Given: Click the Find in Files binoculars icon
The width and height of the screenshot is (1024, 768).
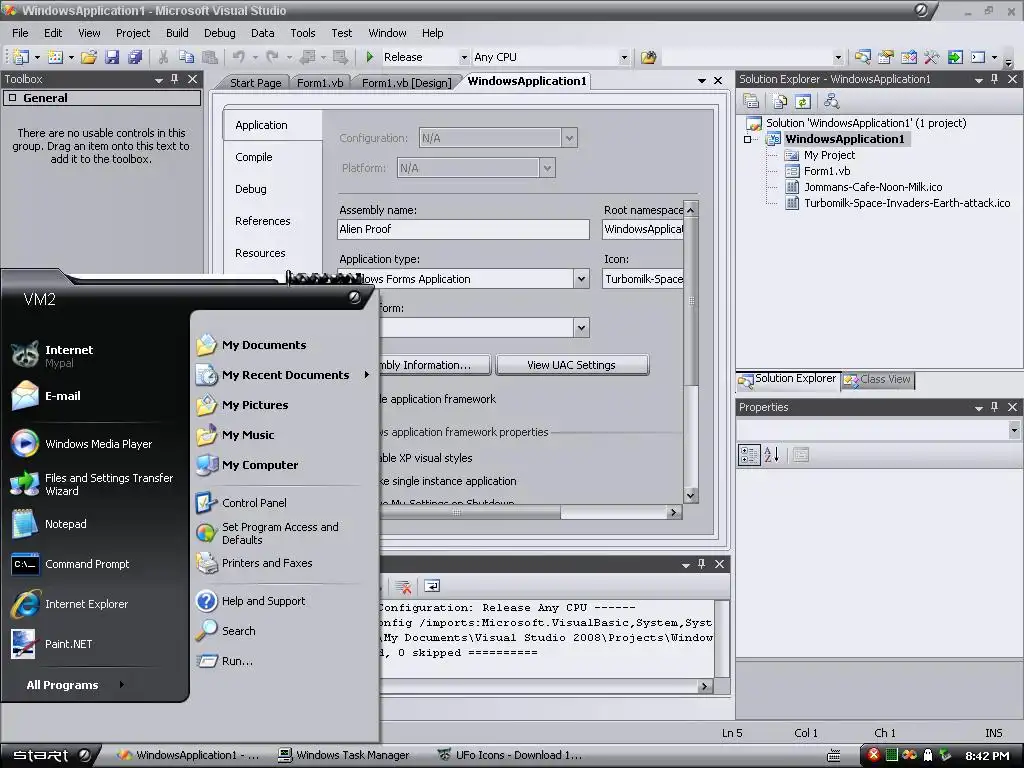Looking at the screenshot, I should coord(648,57).
